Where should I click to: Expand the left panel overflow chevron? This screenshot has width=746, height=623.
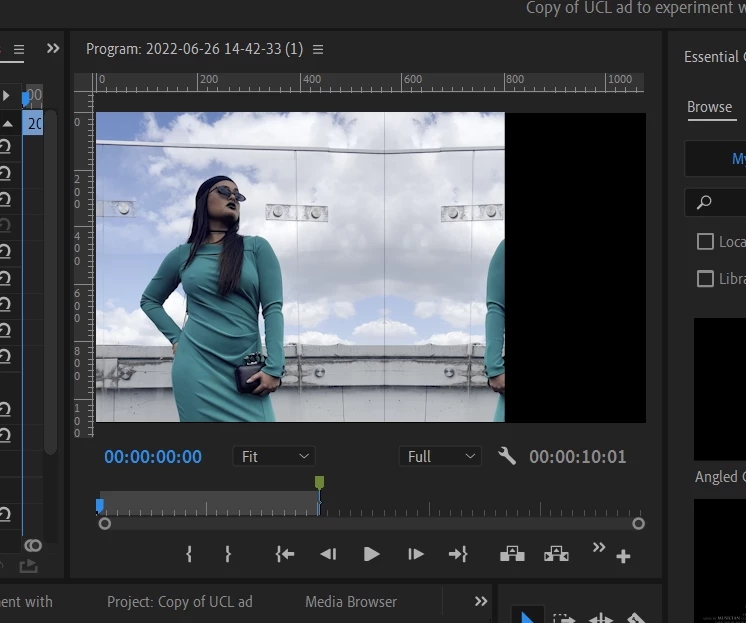pyautogui.click(x=53, y=49)
